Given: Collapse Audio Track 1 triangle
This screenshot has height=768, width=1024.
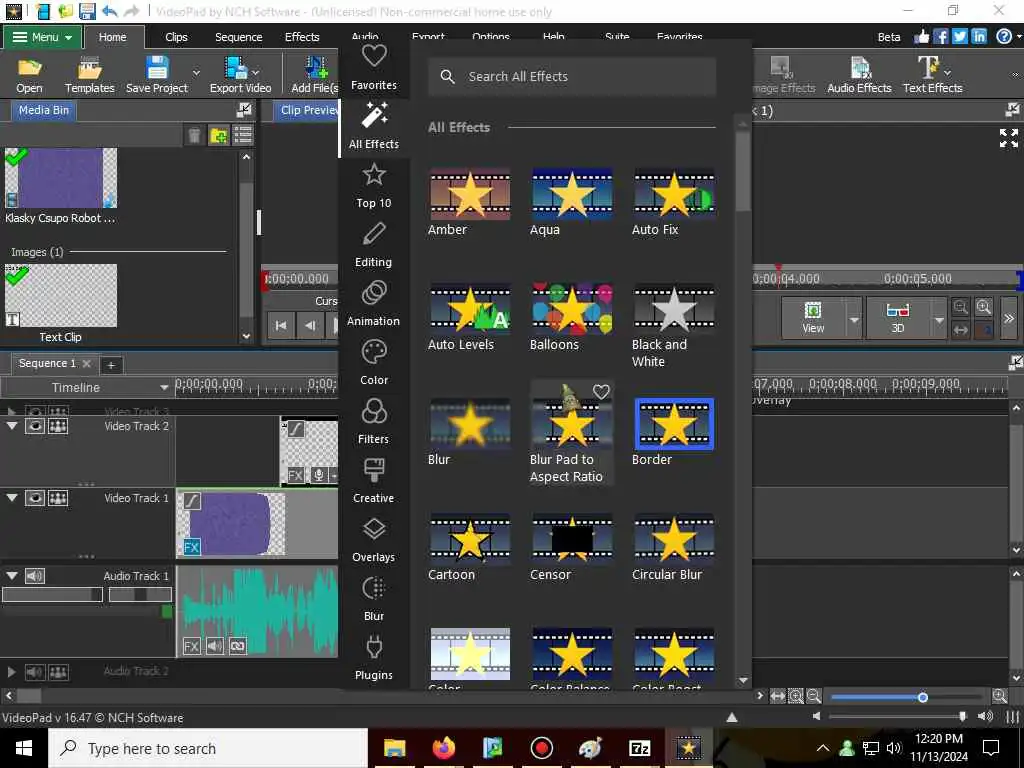Looking at the screenshot, I should pos(12,575).
